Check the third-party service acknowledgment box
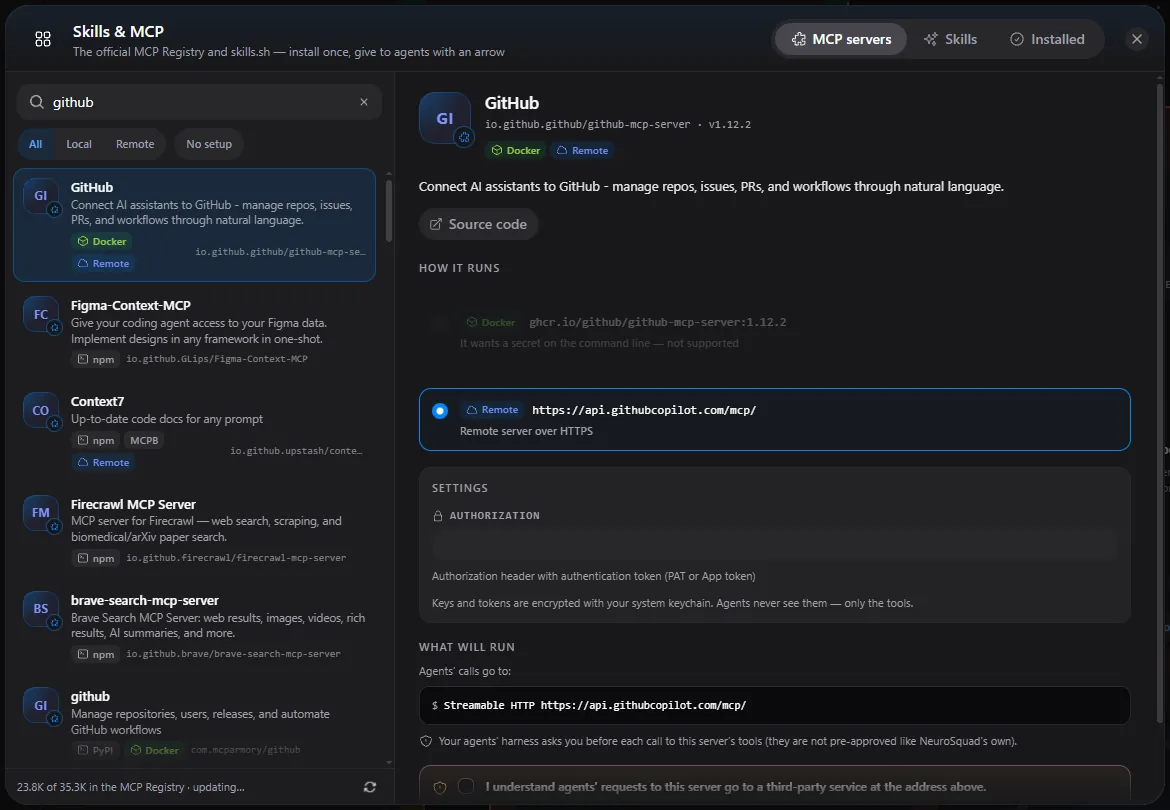 click(466, 786)
